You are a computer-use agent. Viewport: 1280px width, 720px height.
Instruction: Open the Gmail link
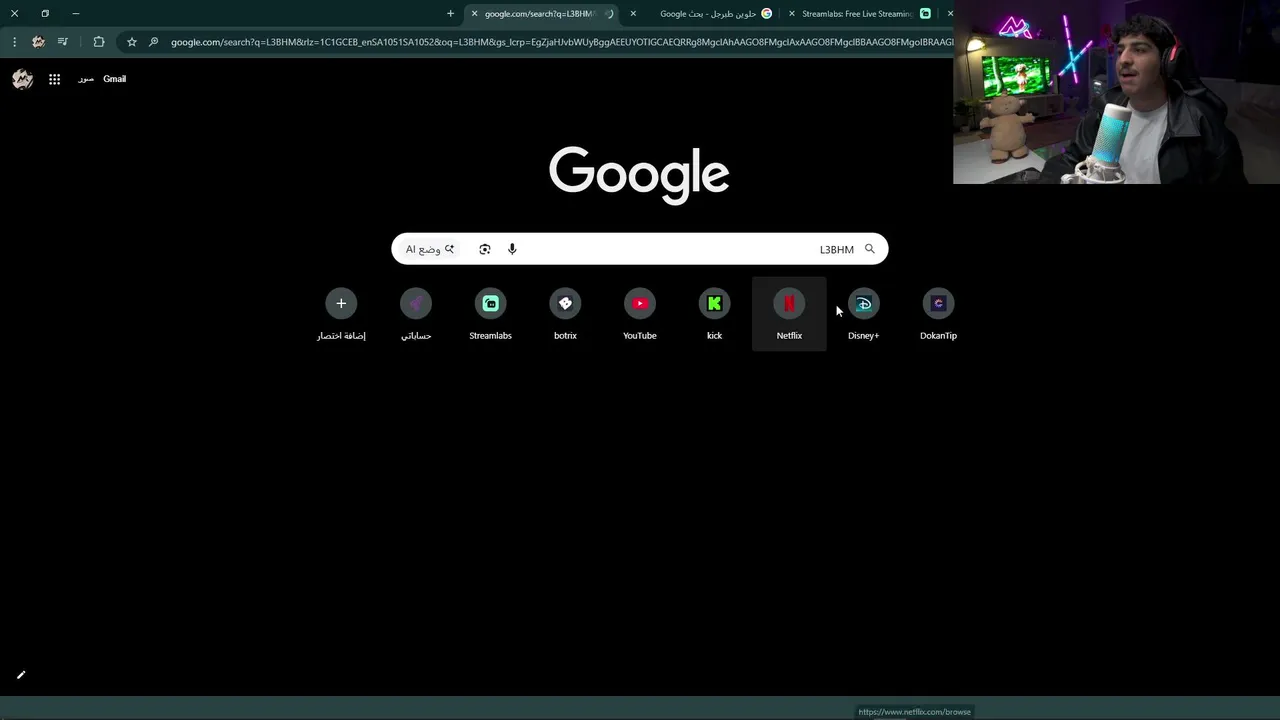(114, 79)
